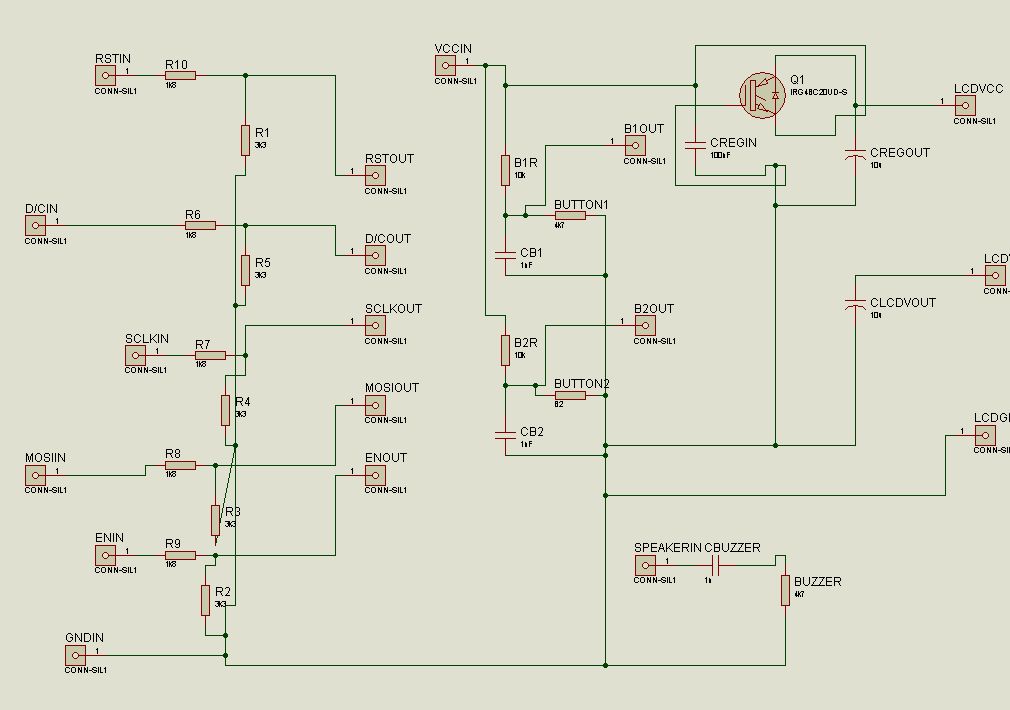Select the CREGIN capacitor symbol
This screenshot has height=710, width=1010.
point(696,146)
